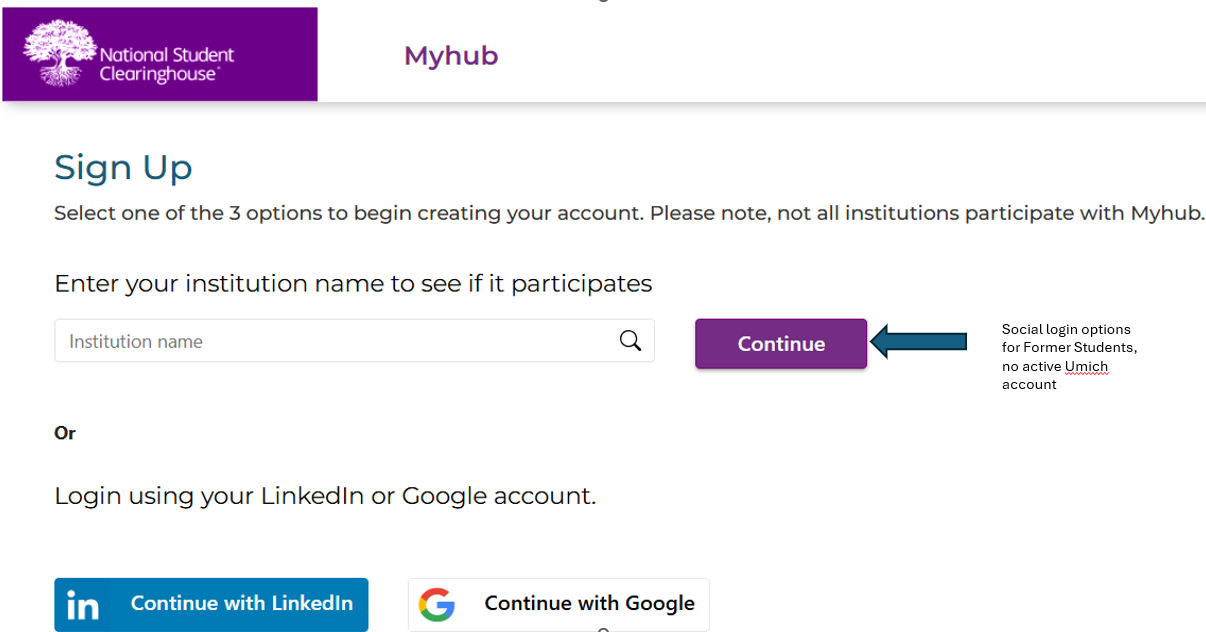The image size is (1206, 632).
Task: Click the LinkedIn "in" logo icon
Action: coord(82,605)
